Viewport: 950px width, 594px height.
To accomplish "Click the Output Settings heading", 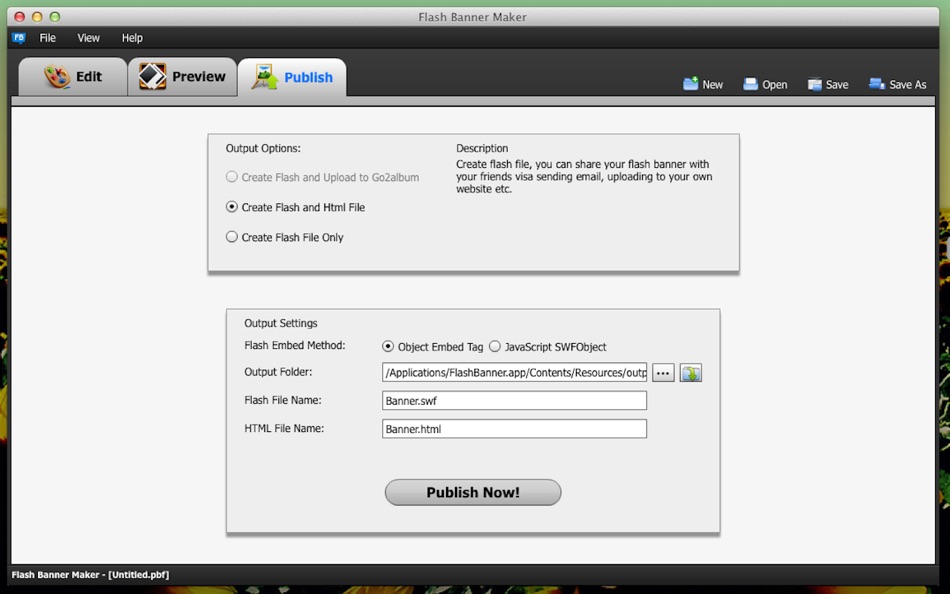I will [281, 323].
